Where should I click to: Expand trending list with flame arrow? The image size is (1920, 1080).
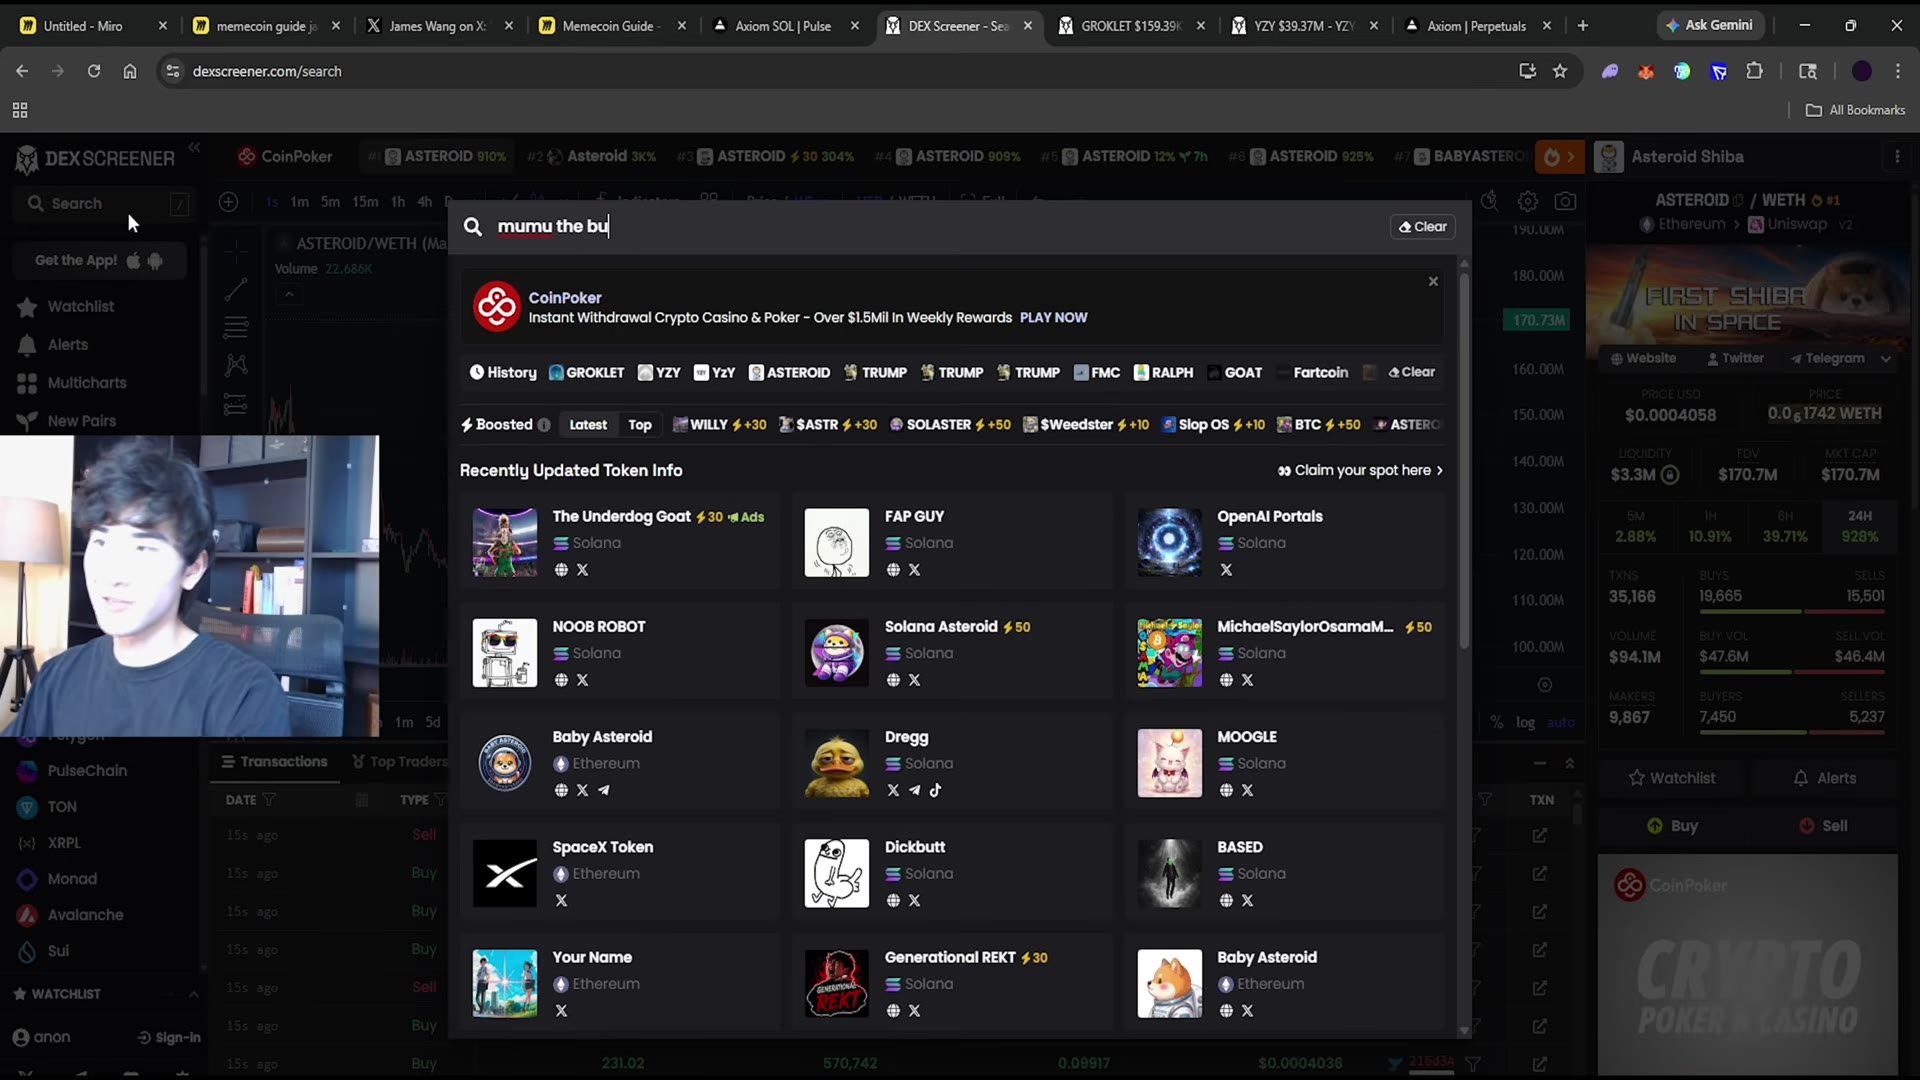point(1560,157)
